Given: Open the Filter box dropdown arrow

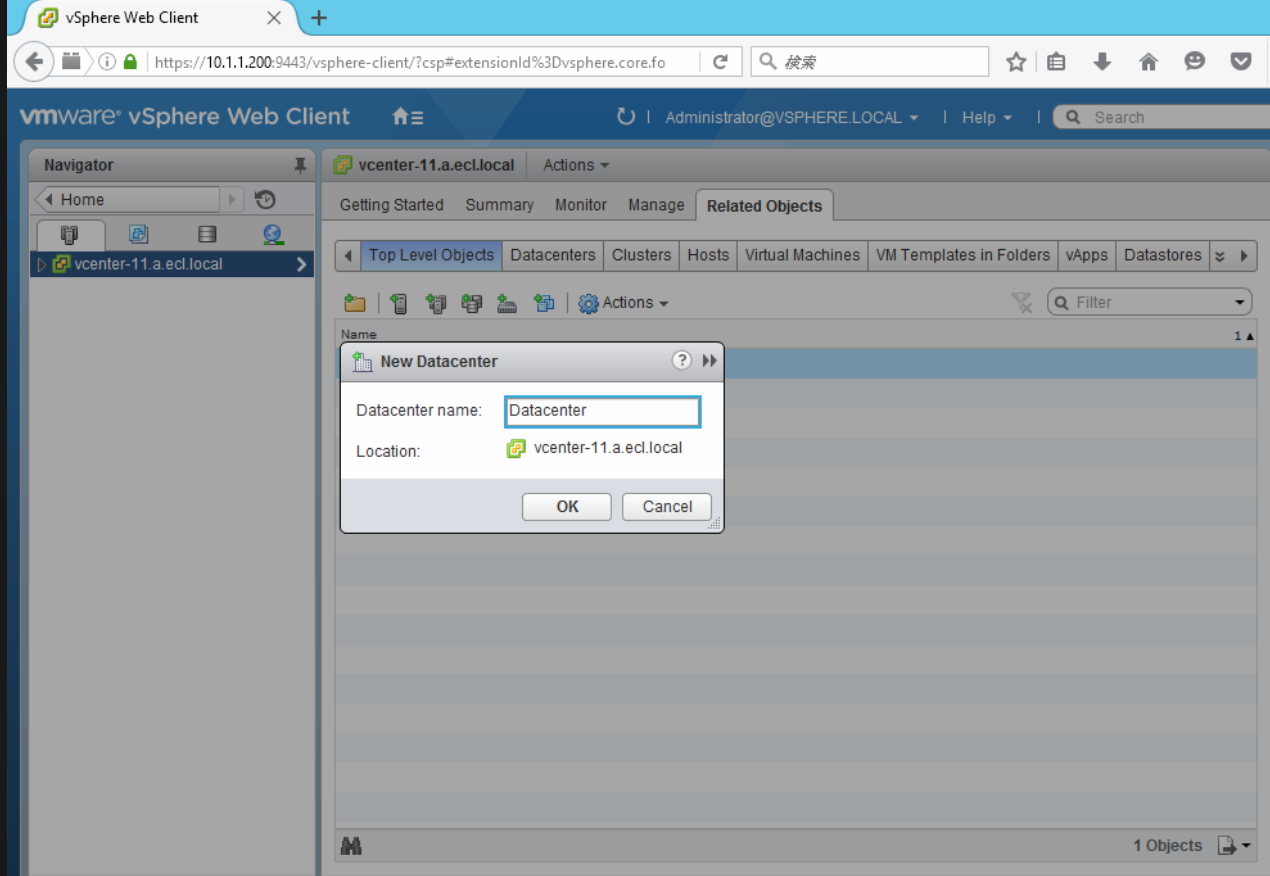Looking at the screenshot, I should 1240,303.
